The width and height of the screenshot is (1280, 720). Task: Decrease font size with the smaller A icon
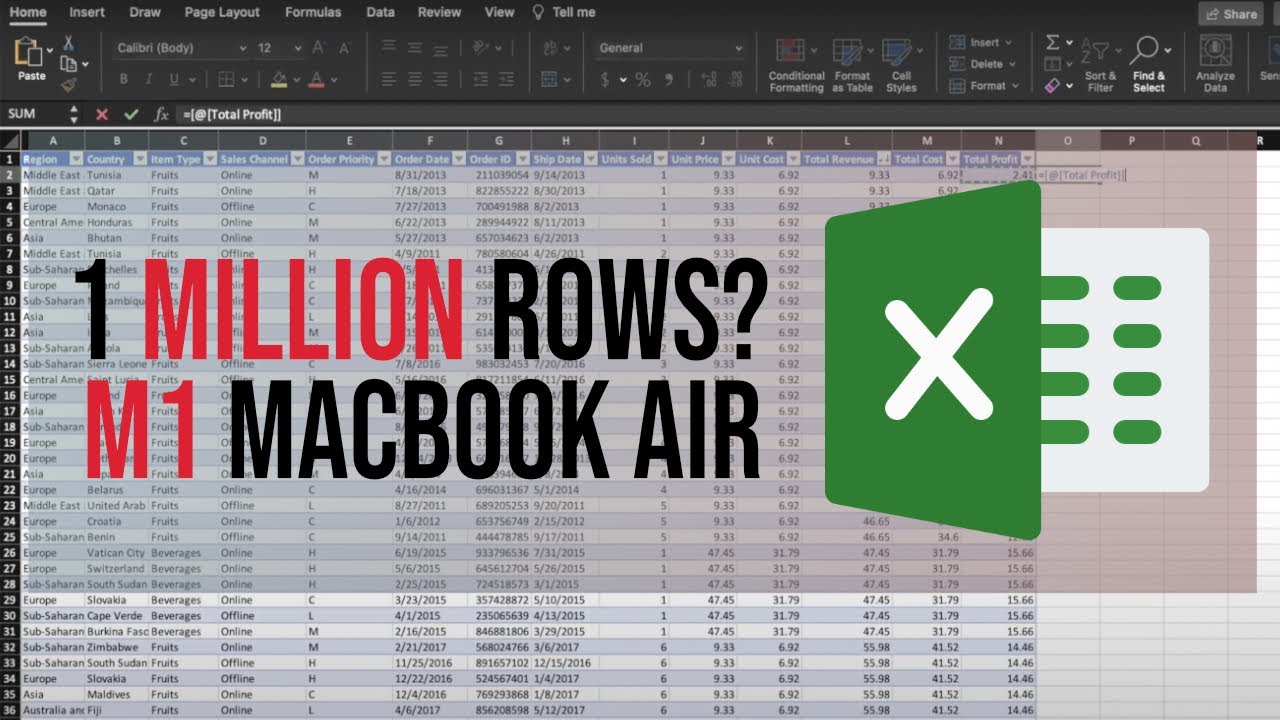click(343, 48)
